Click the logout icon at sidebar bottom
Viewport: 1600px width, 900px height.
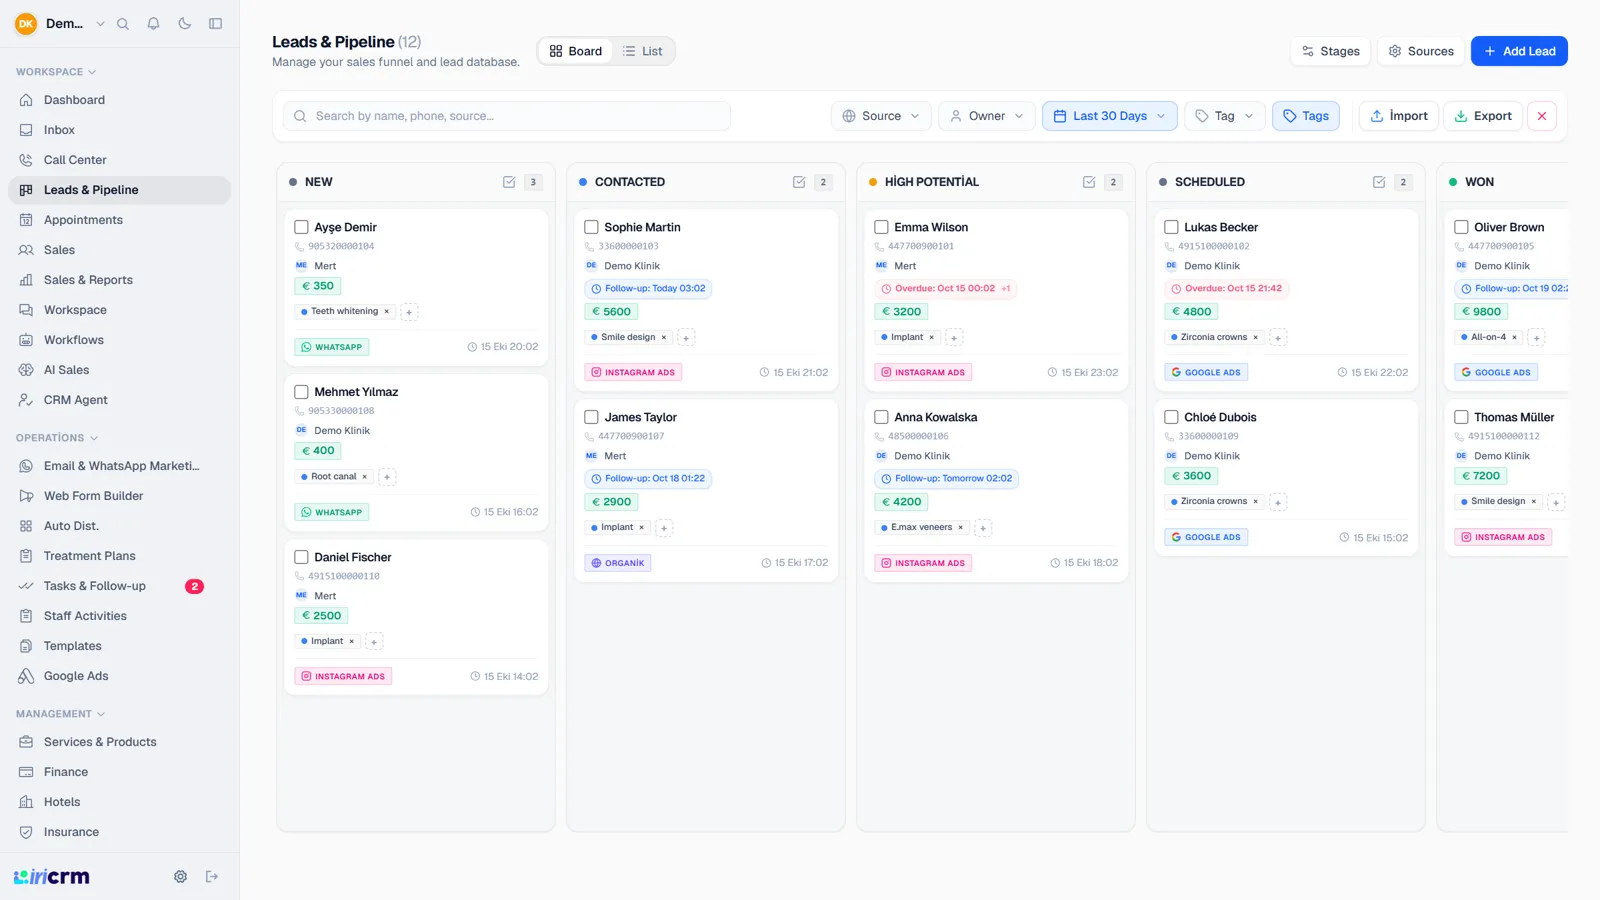pyautogui.click(x=212, y=877)
